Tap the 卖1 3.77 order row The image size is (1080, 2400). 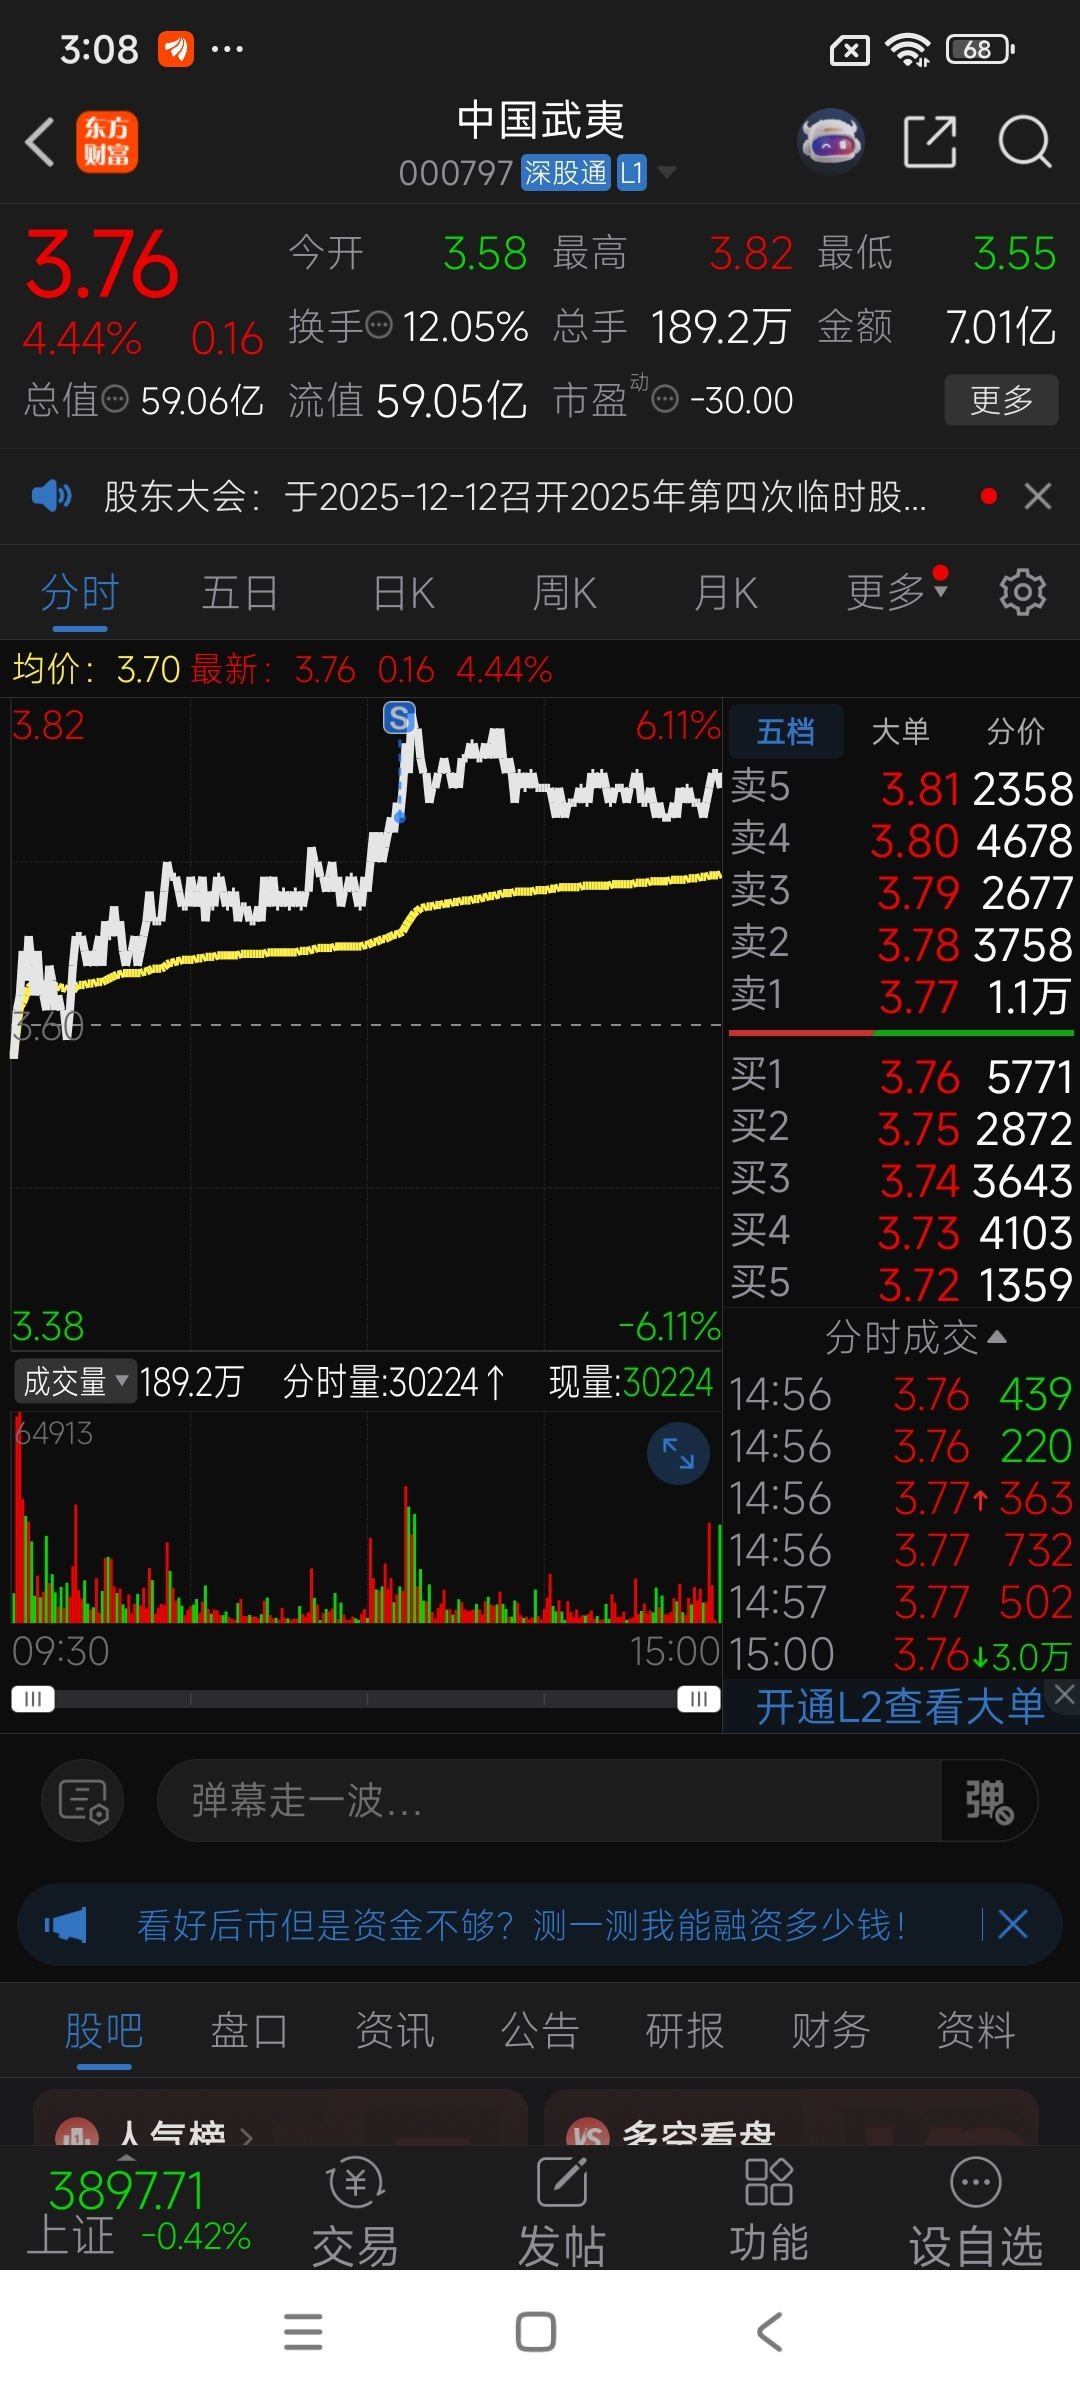point(901,996)
